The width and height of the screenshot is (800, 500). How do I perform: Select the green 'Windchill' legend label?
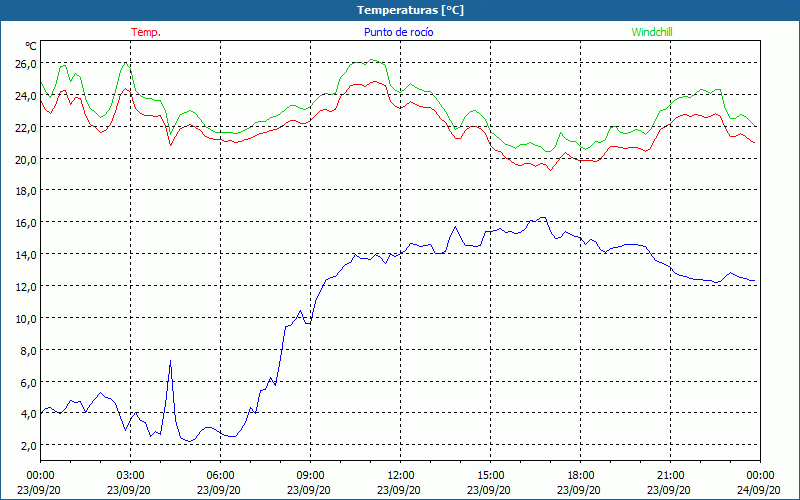(652, 32)
